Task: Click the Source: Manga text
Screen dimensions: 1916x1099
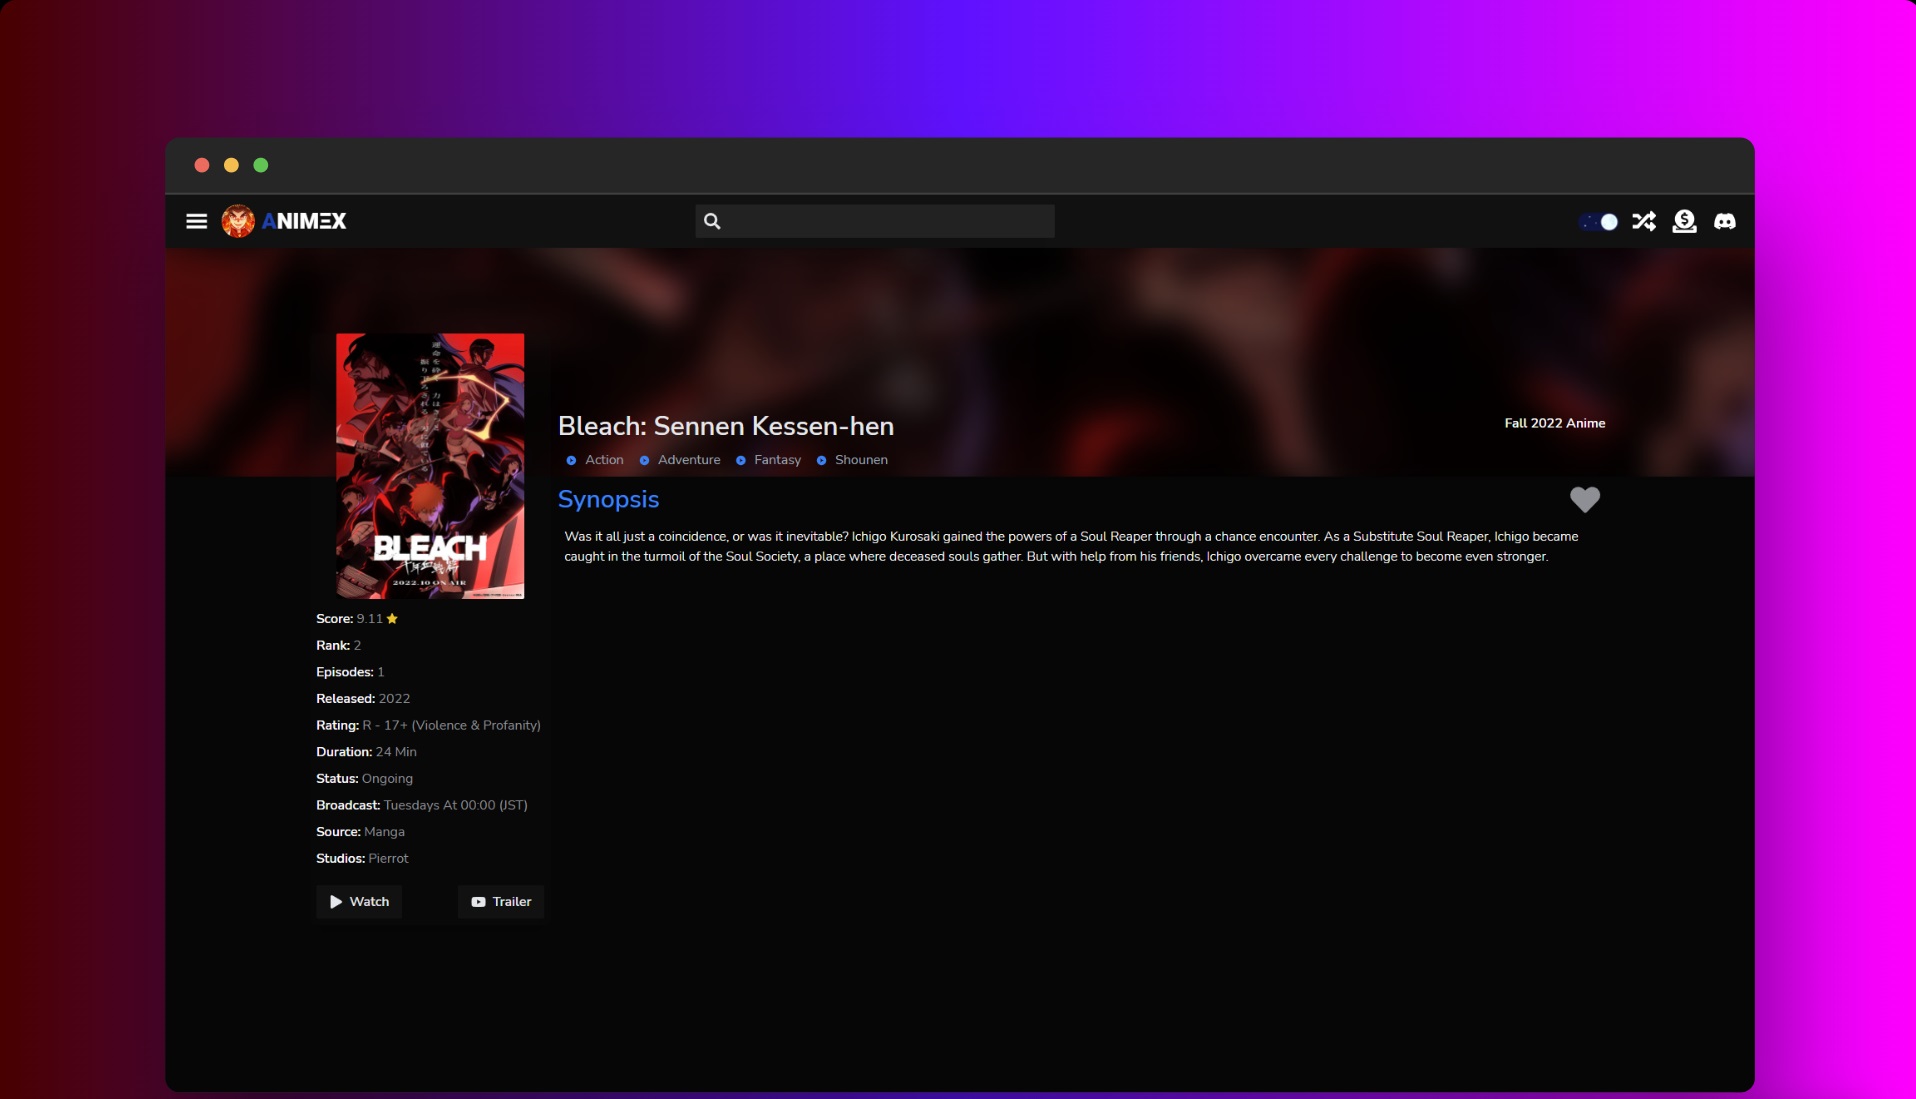Action: (360, 832)
